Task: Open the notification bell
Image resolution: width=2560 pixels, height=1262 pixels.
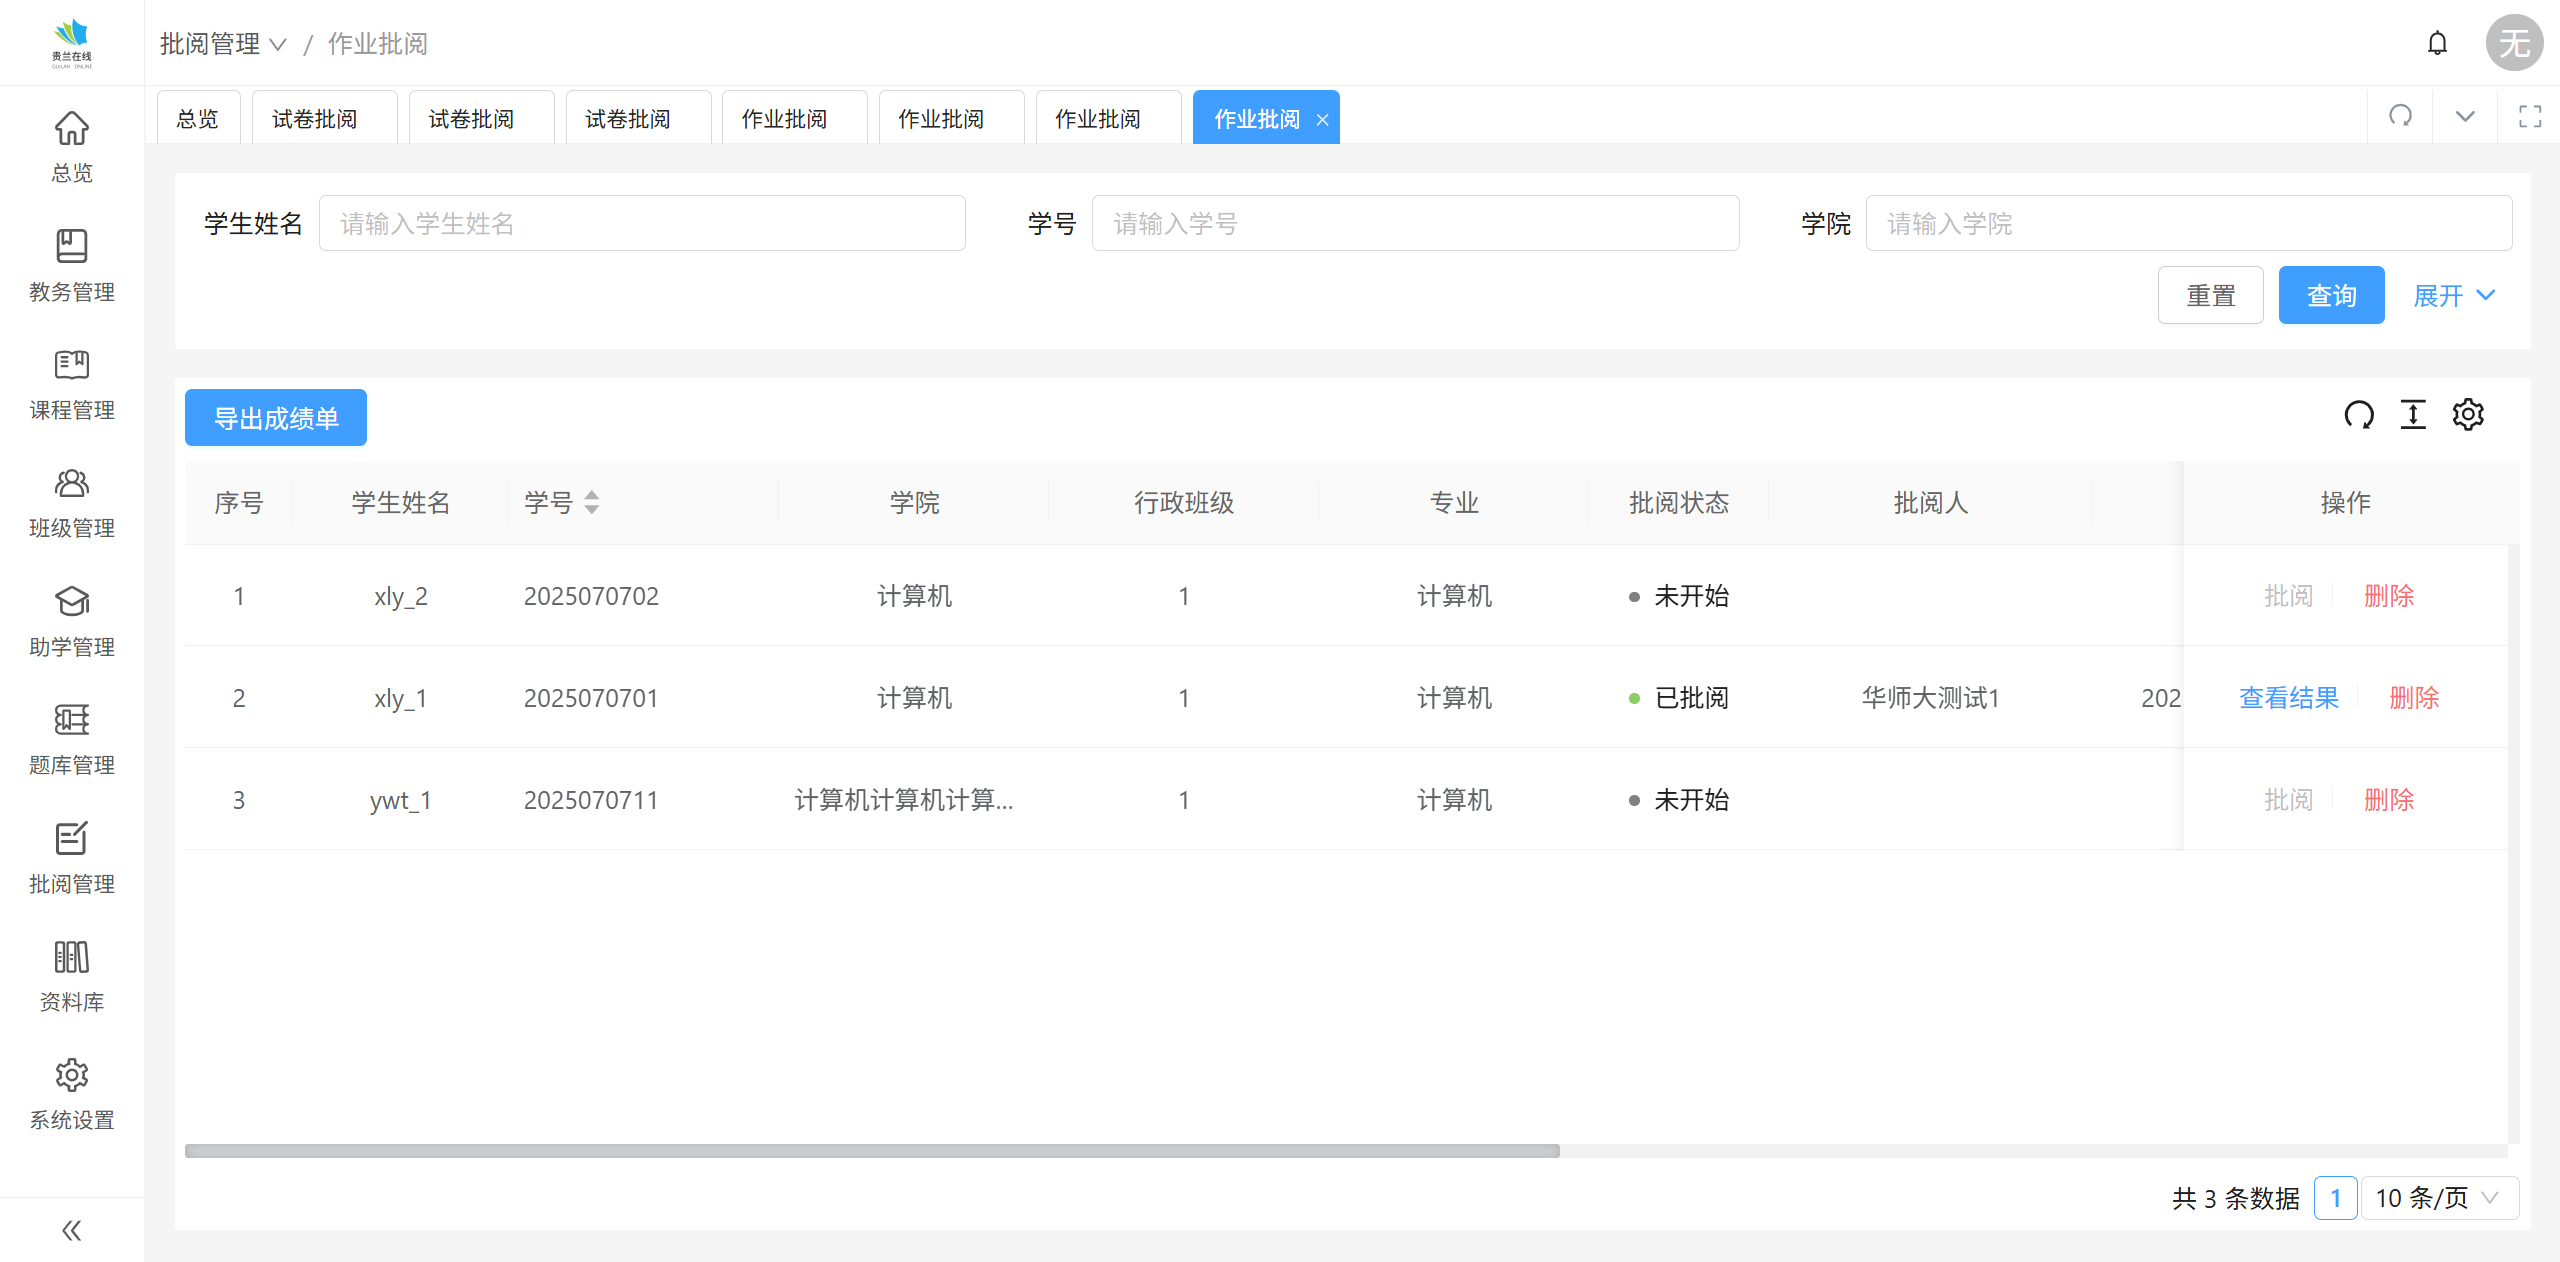Action: tap(2437, 43)
